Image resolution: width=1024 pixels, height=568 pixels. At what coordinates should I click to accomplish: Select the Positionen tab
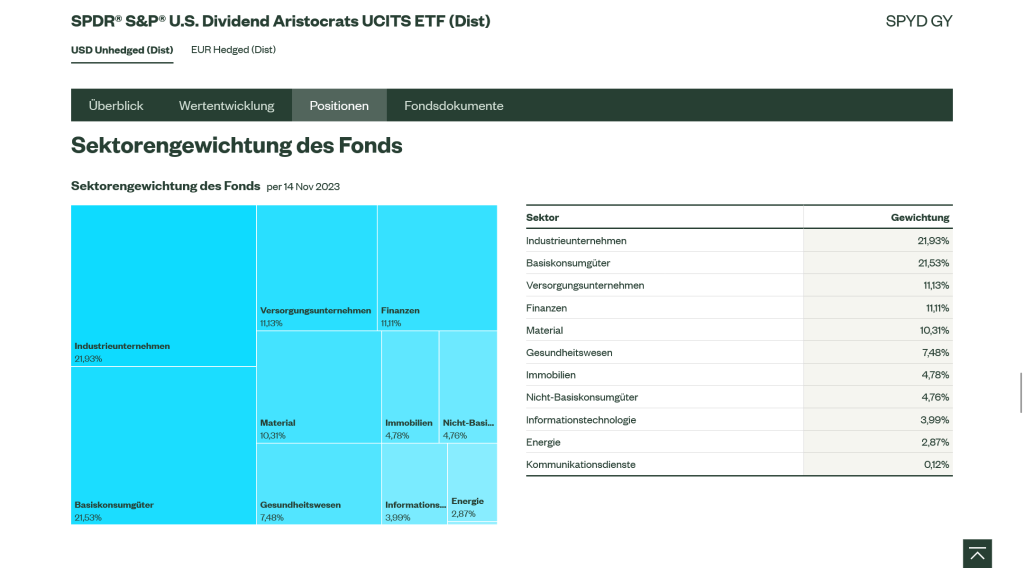[339, 105]
